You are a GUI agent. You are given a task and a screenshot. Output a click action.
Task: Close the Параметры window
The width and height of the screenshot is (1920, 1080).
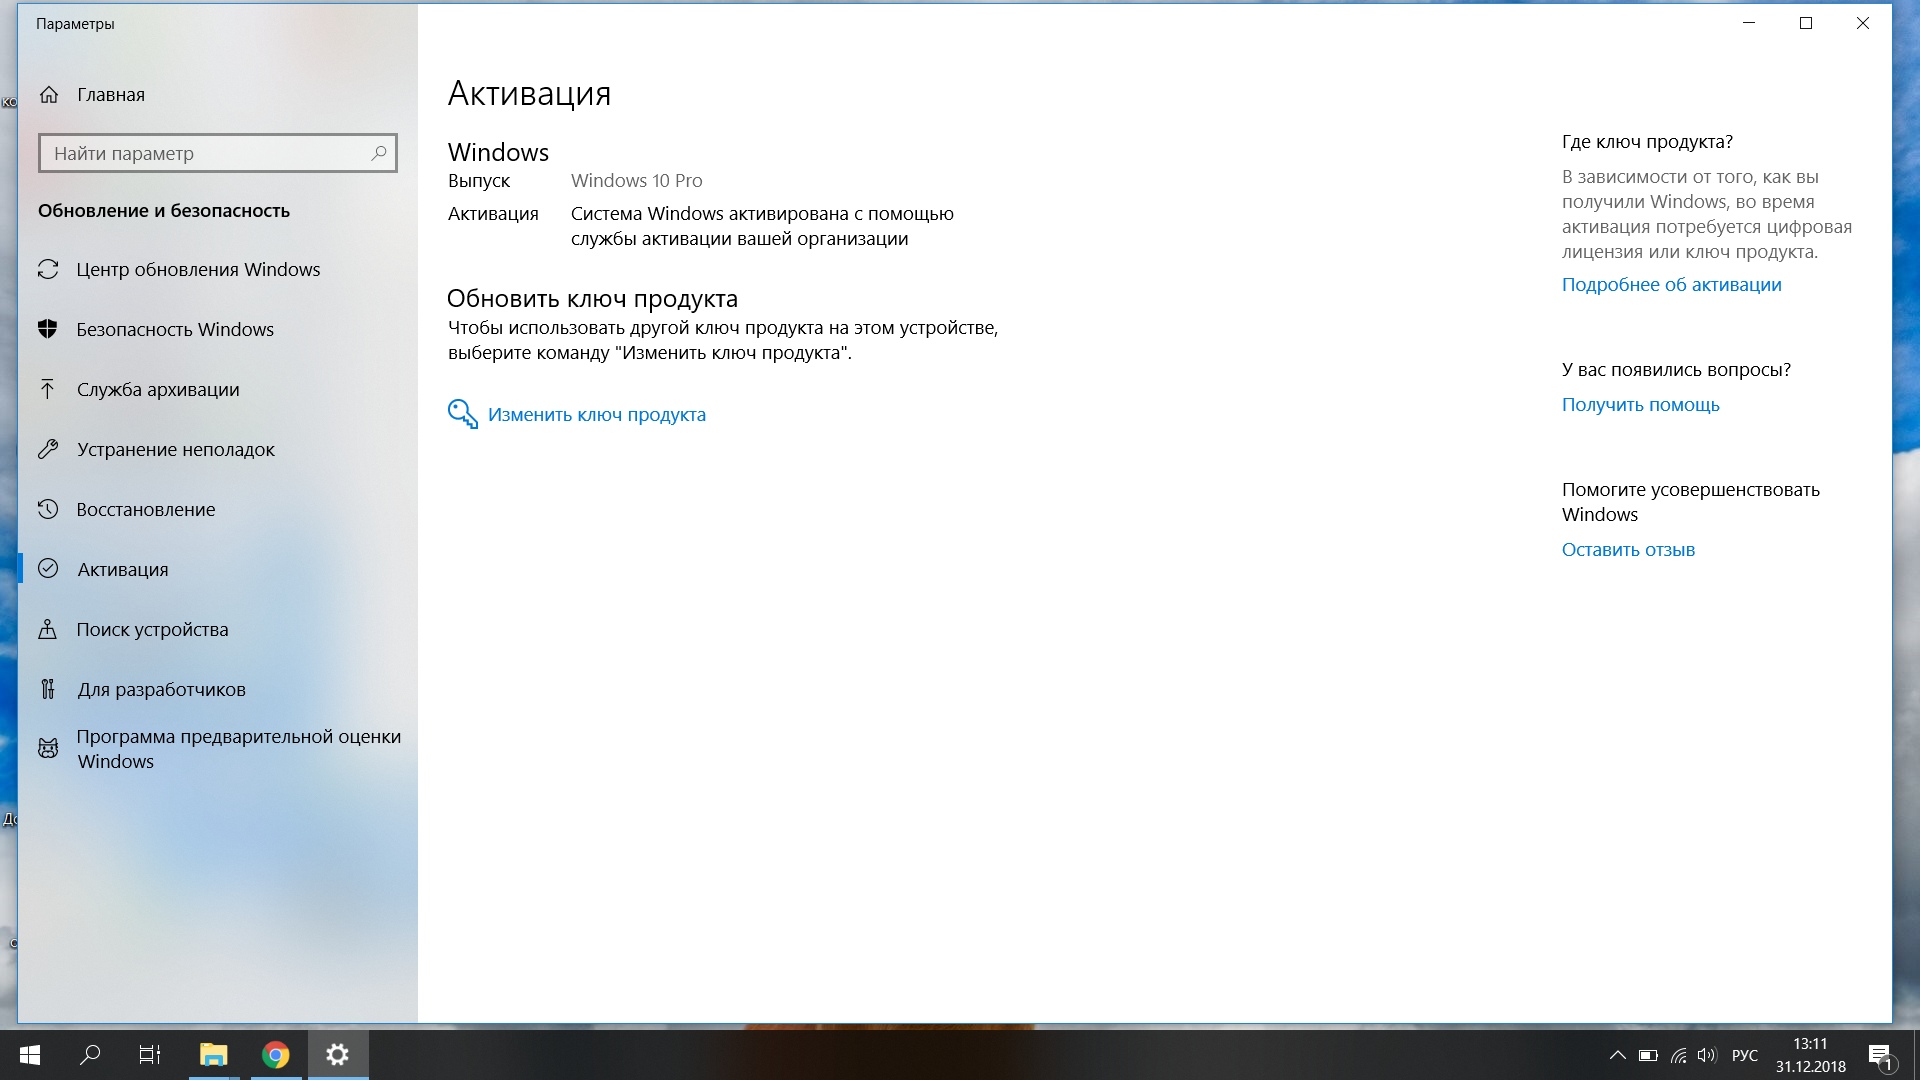1862,23
